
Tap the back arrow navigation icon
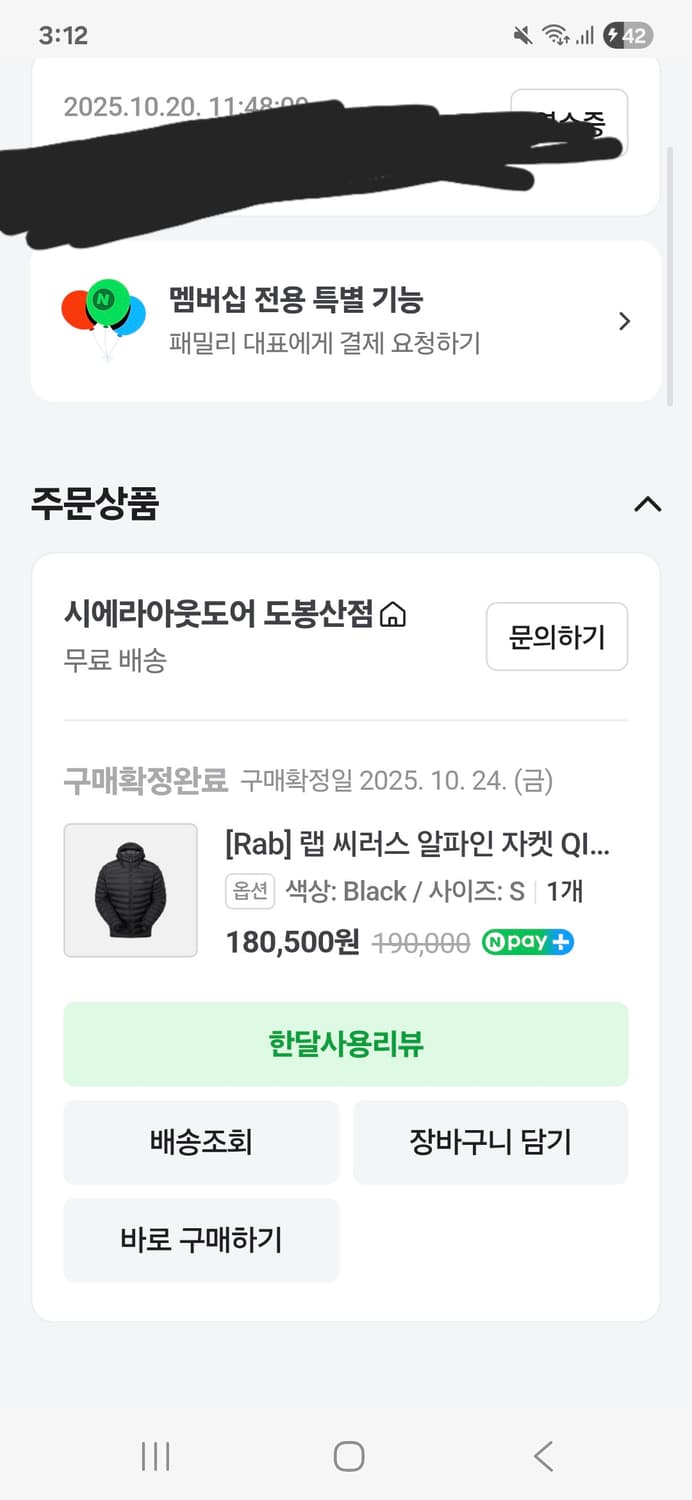tap(542, 1458)
